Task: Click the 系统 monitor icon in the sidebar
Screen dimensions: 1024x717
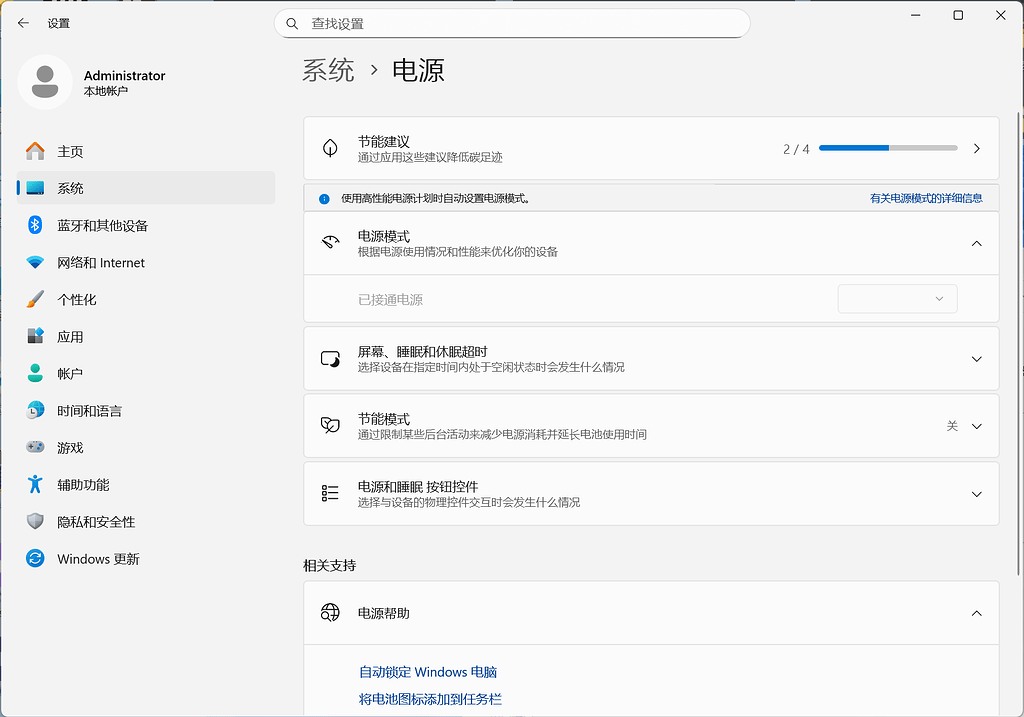Action: pyautogui.click(x=35, y=188)
